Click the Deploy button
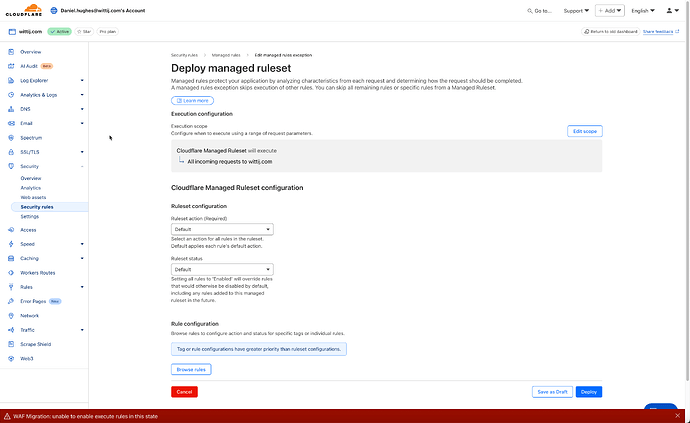The width and height of the screenshot is (690, 423). (589, 392)
